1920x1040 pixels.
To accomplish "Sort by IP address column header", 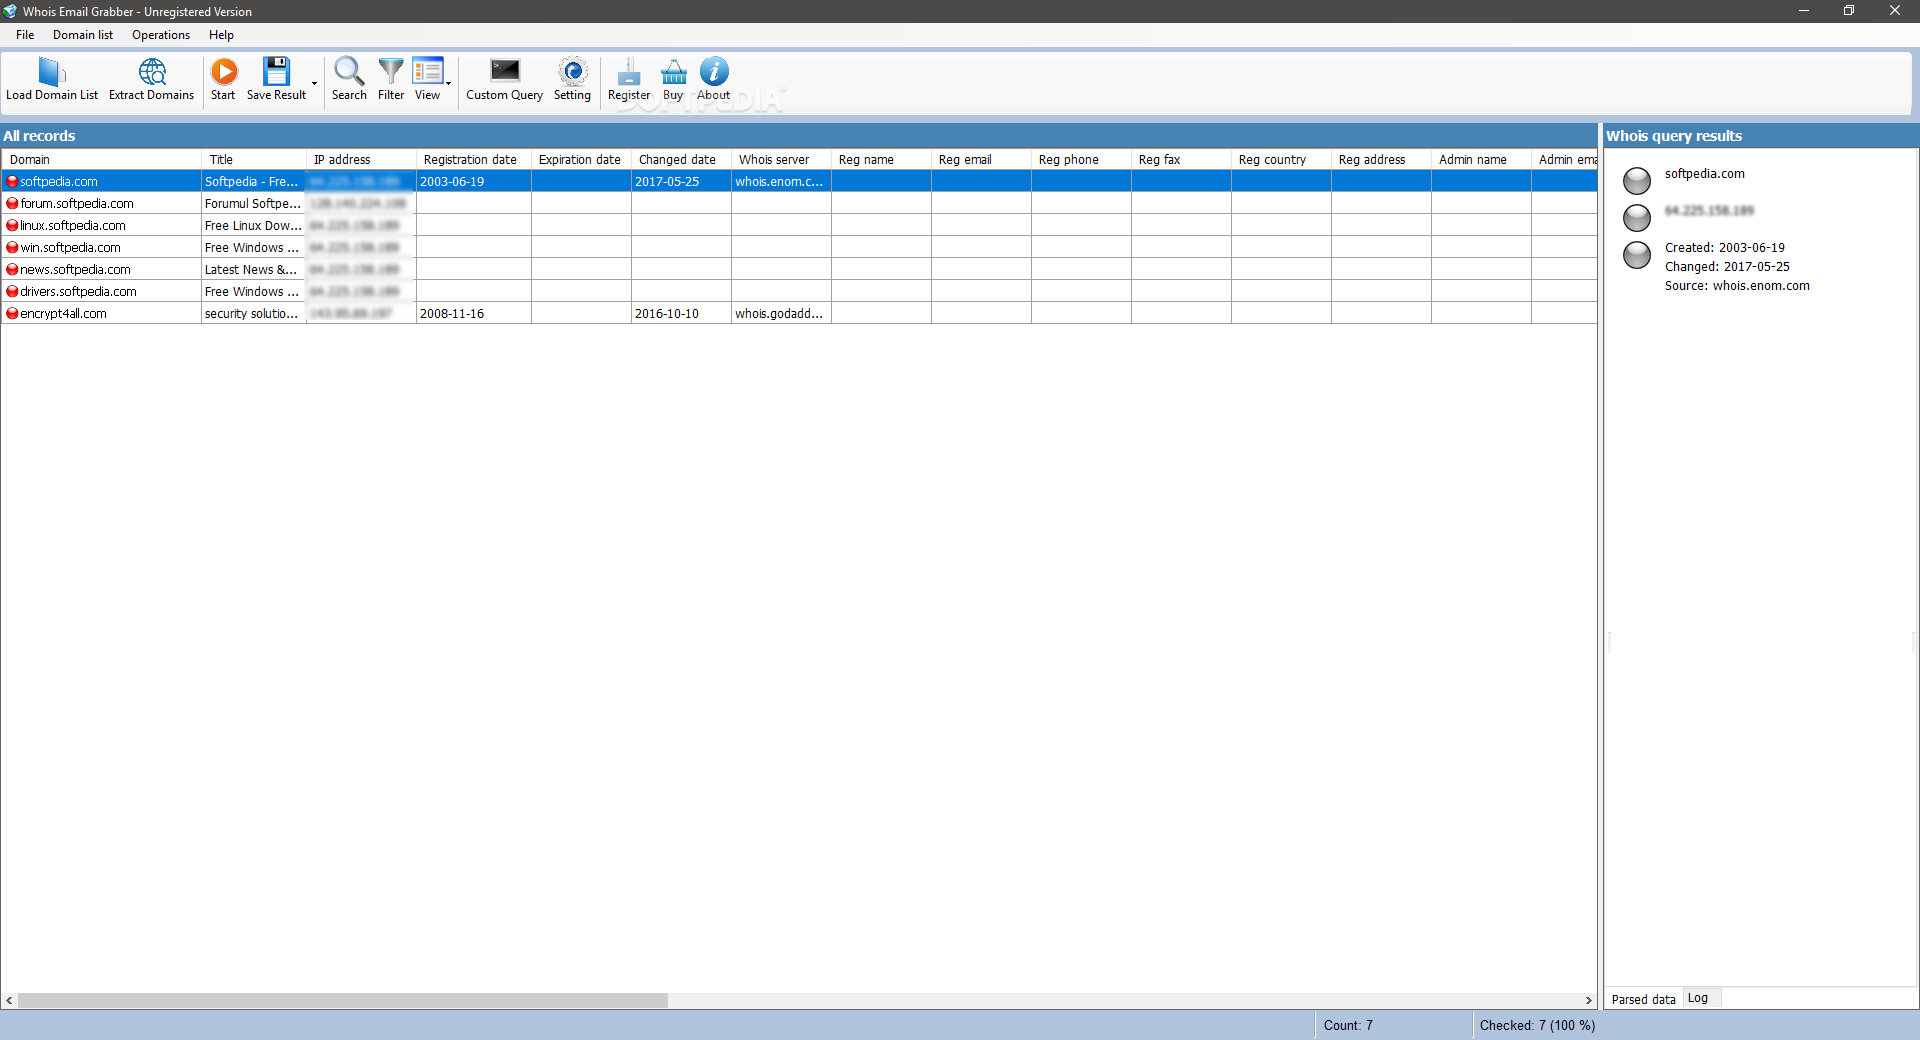I will point(361,160).
